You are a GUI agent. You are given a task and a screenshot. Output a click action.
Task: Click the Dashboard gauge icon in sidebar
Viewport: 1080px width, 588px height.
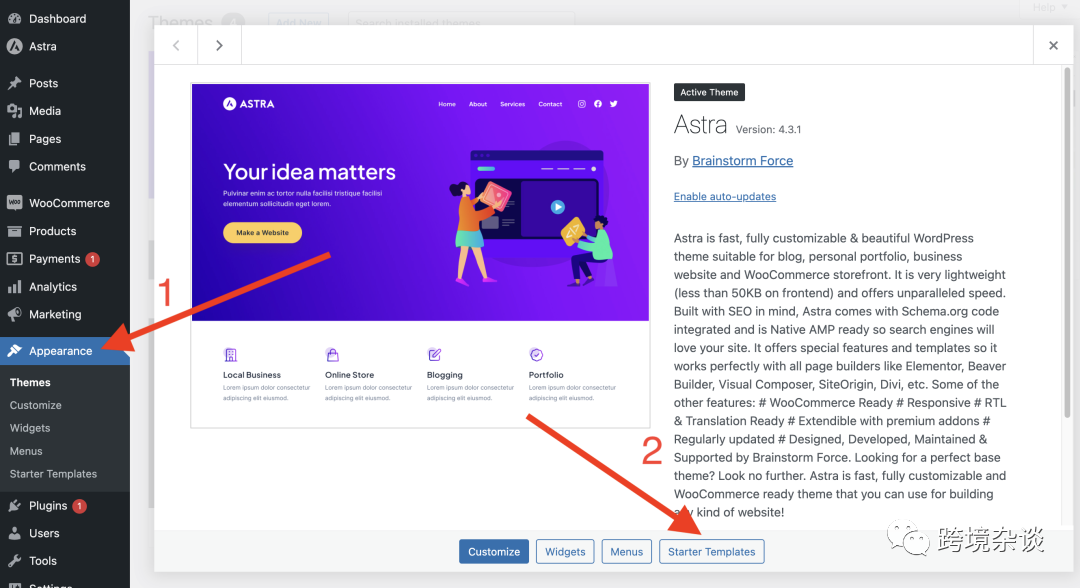[14, 19]
